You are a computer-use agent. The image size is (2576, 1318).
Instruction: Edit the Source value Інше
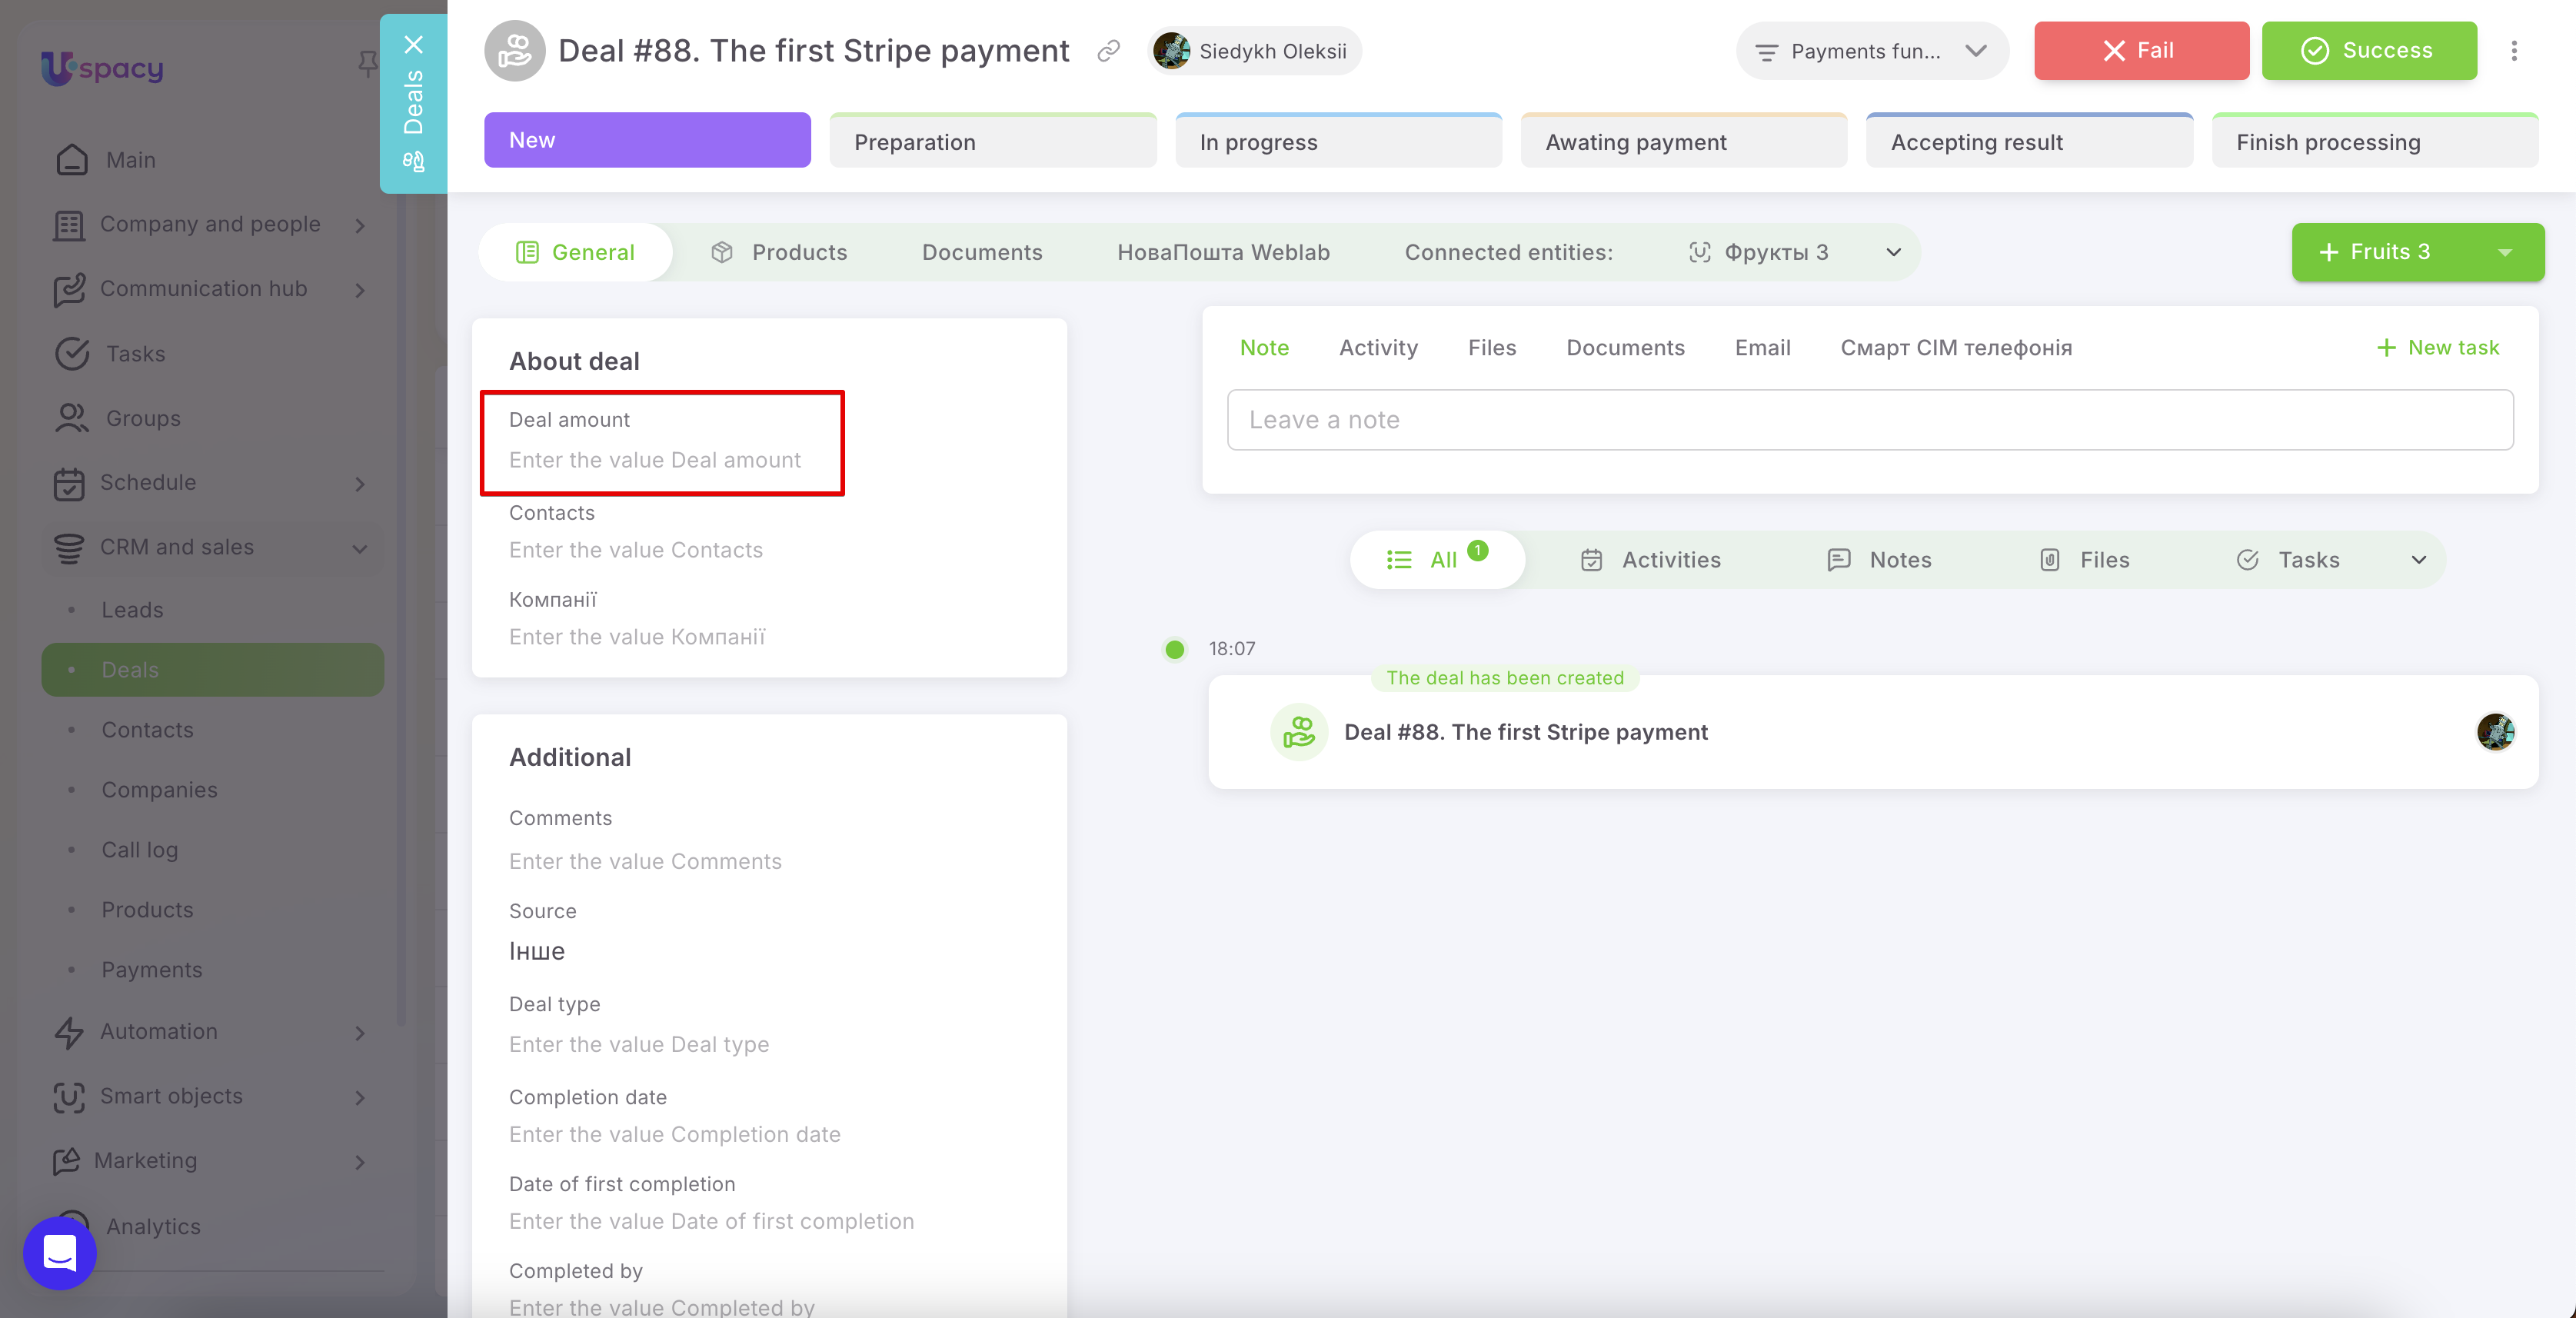537,952
